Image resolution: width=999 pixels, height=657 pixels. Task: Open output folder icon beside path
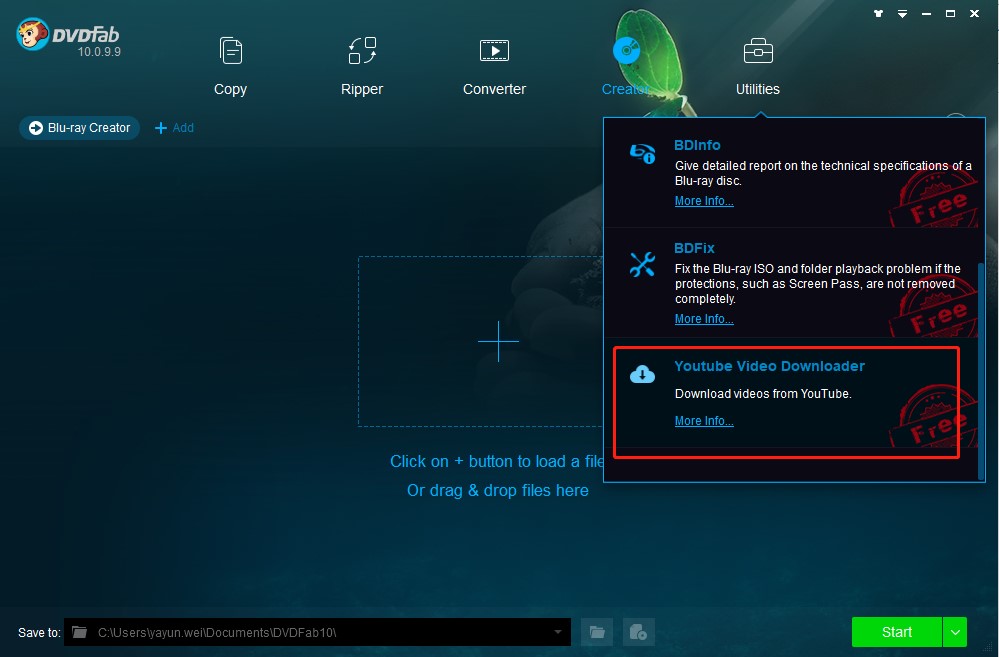(597, 632)
